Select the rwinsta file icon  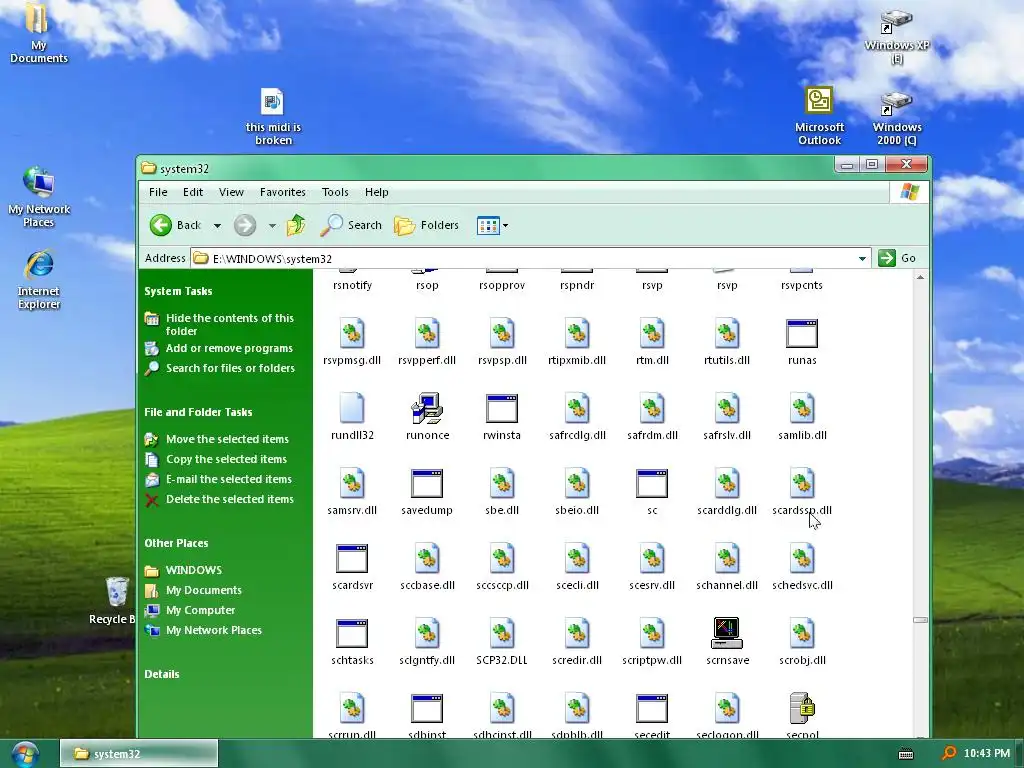coord(502,409)
